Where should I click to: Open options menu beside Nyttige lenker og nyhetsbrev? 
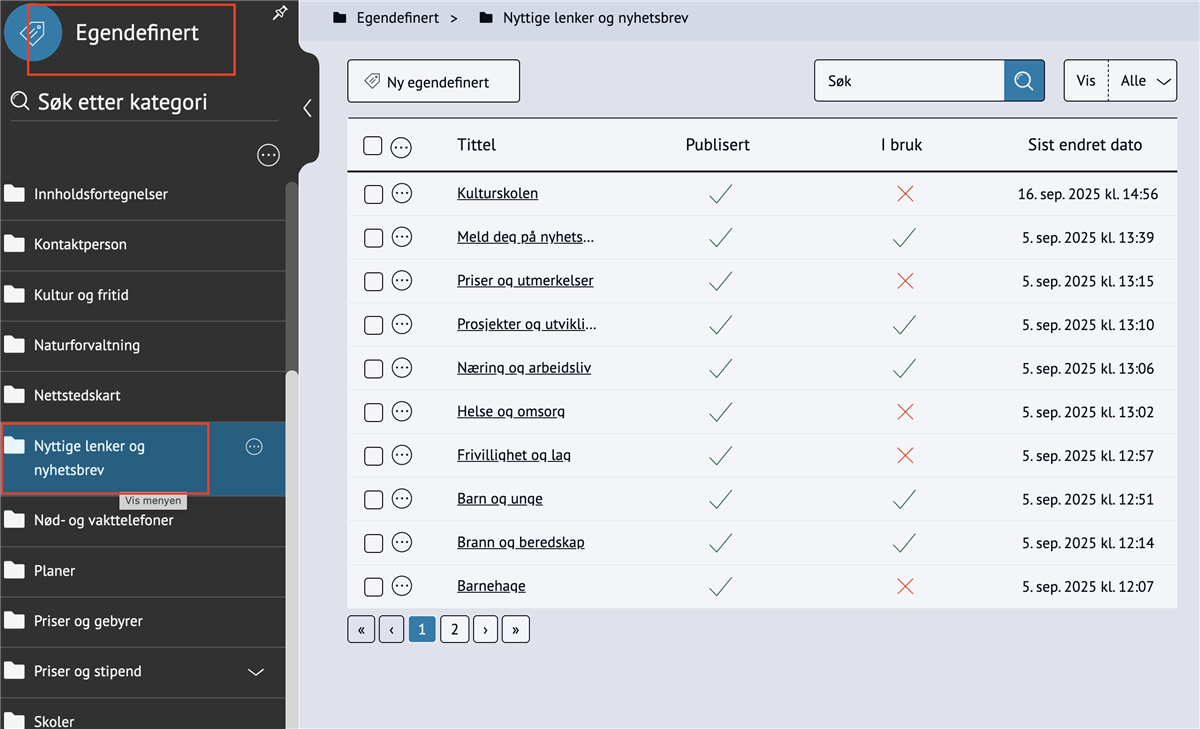point(254,447)
